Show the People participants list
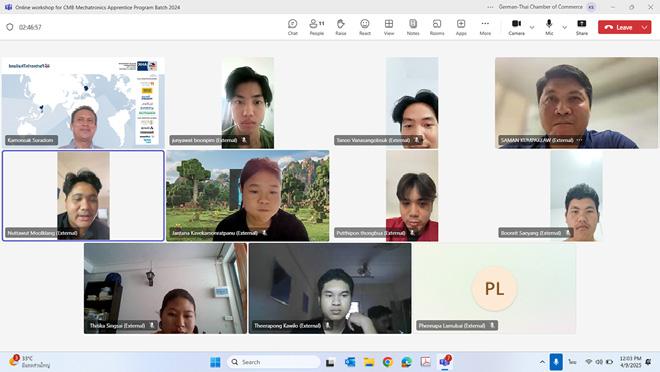Image resolution: width=660 pixels, height=372 pixels. [317, 27]
